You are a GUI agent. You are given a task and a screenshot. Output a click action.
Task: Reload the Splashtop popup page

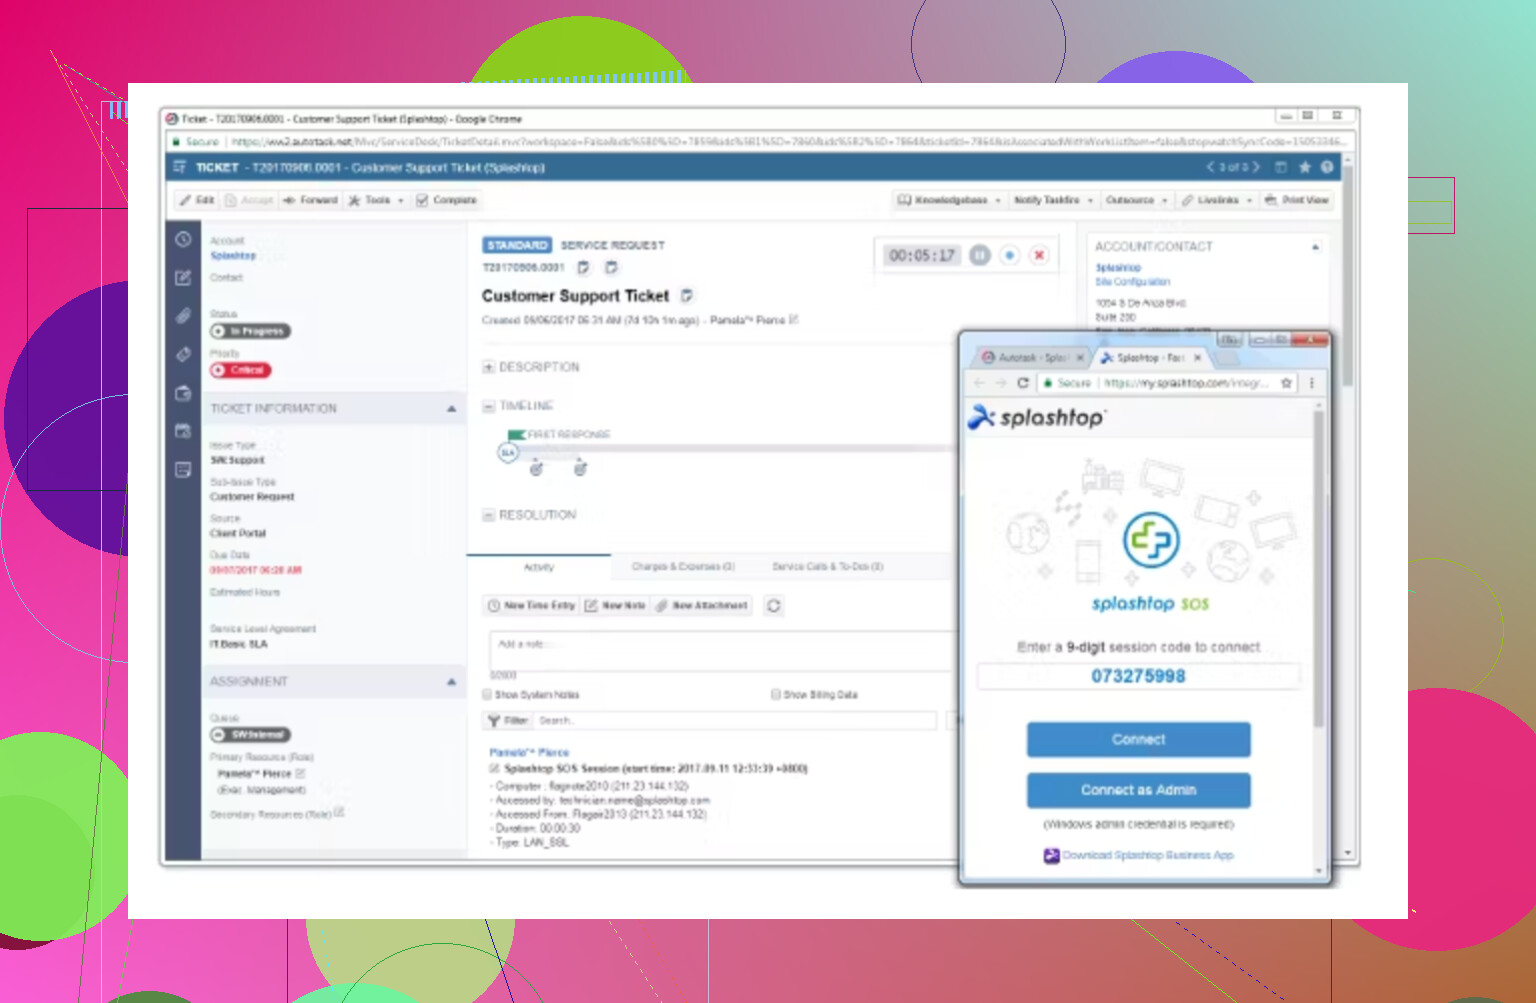1023,383
